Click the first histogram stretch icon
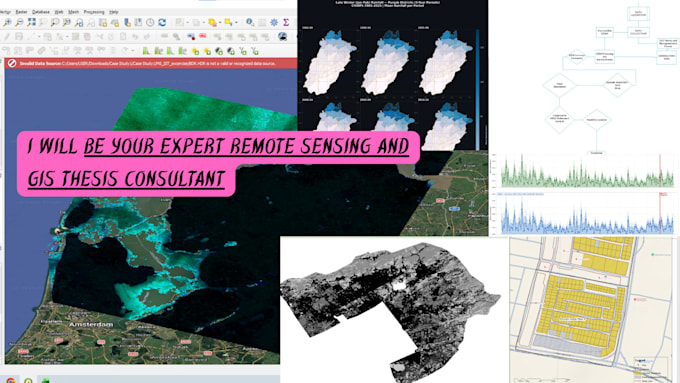The height and width of the screenshot is (383, 680). [146, 51]
